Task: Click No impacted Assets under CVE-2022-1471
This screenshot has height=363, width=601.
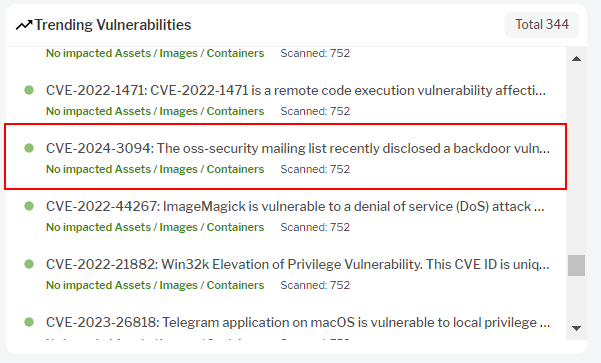Action: [x=155, y=111]
